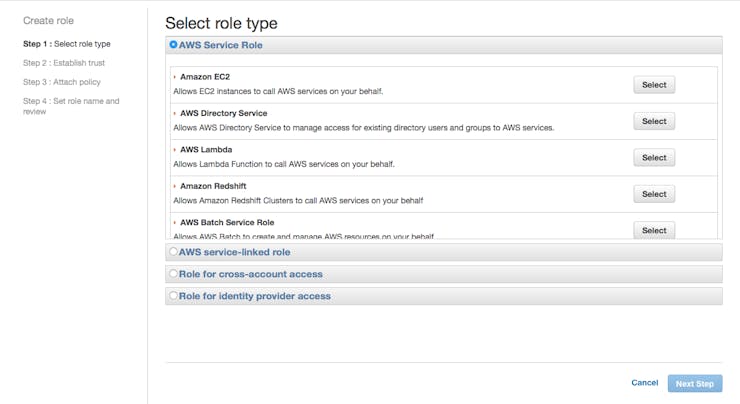Image resolution: width=740 pixels, height=404 pixels.
Task: Click the AWS Service Role header label
Action: tap(220, 45)
